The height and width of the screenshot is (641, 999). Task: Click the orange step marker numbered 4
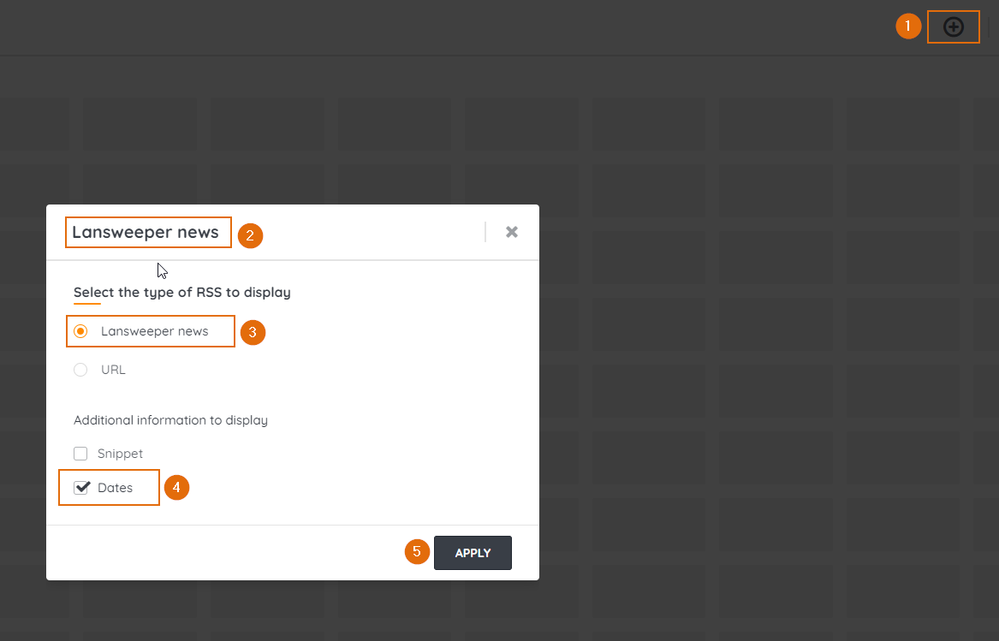pos(177,488)
